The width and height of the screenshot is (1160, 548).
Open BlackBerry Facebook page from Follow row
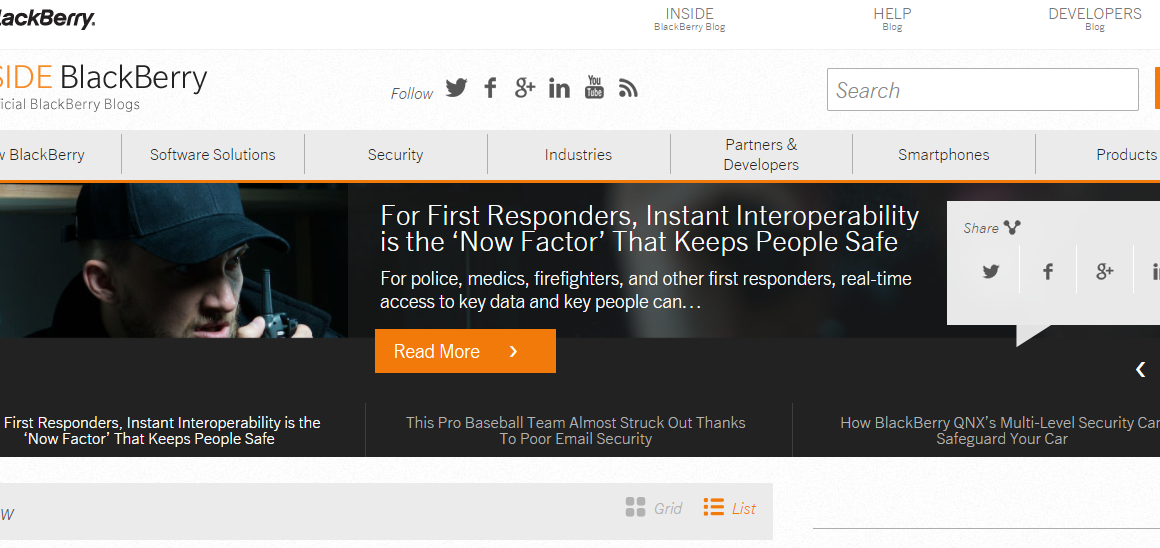490,88
